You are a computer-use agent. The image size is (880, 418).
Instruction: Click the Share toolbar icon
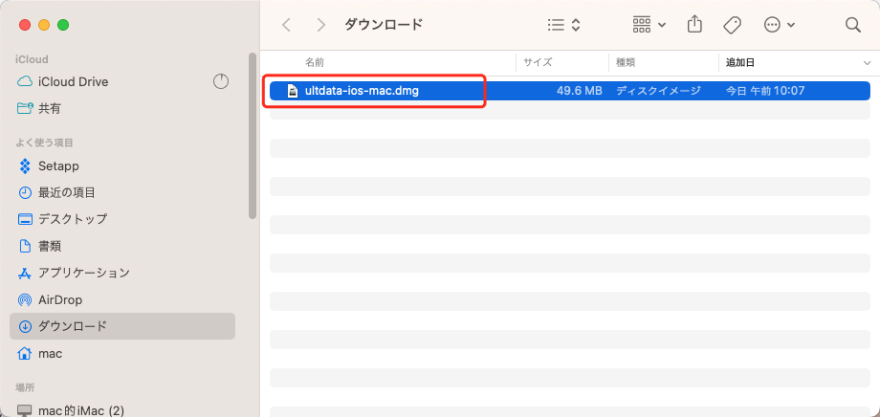(695, 25)
